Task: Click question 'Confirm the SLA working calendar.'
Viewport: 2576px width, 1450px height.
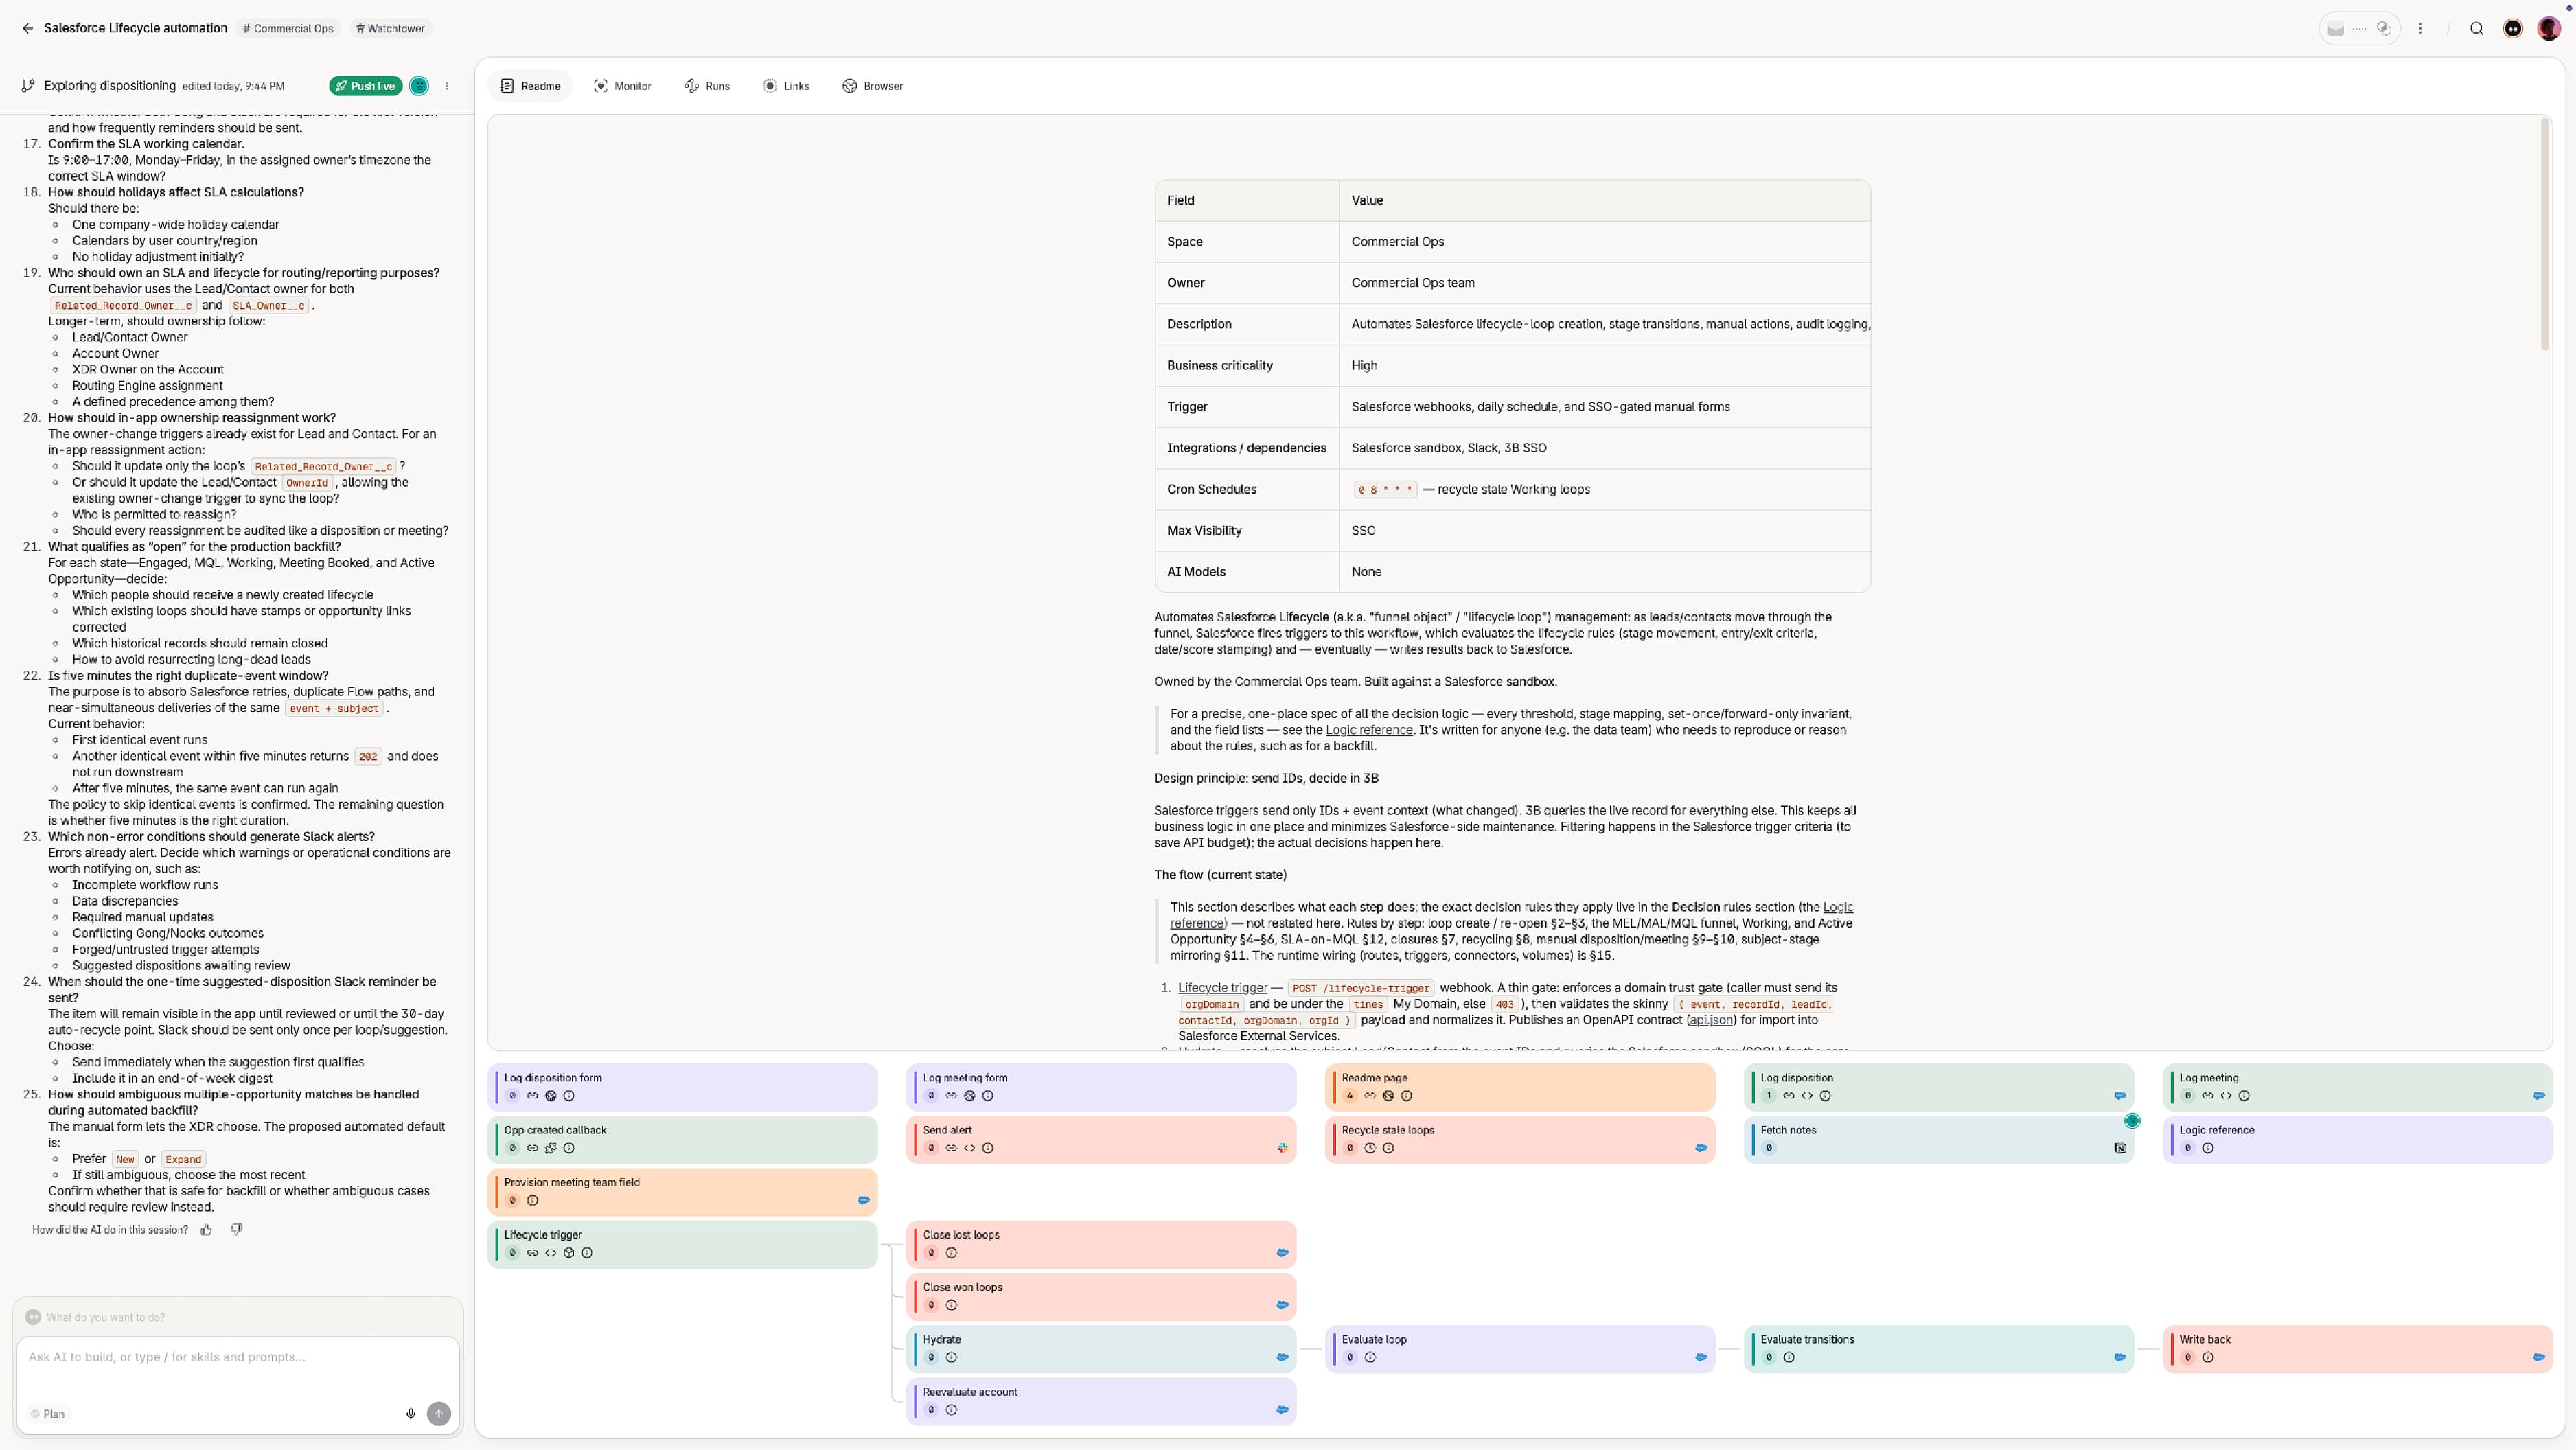Action: click(146, 144)
